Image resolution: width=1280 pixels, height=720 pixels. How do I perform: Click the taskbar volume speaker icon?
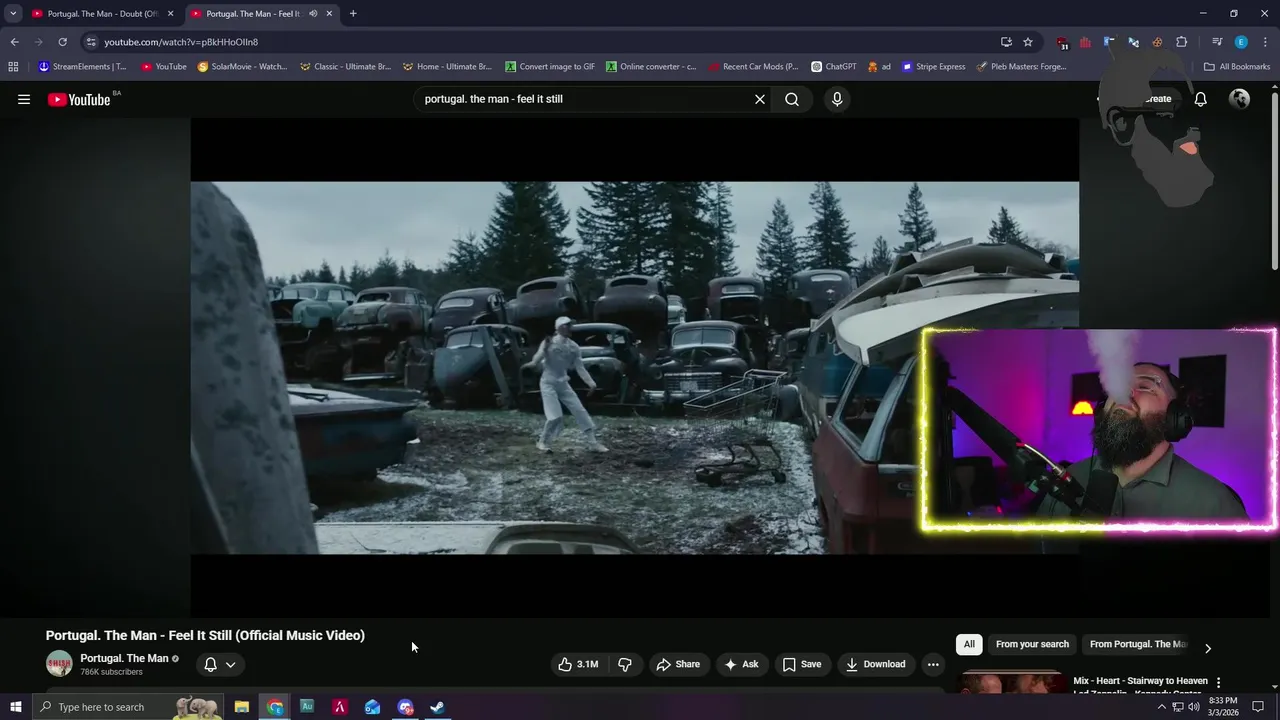pos(1194,707)
